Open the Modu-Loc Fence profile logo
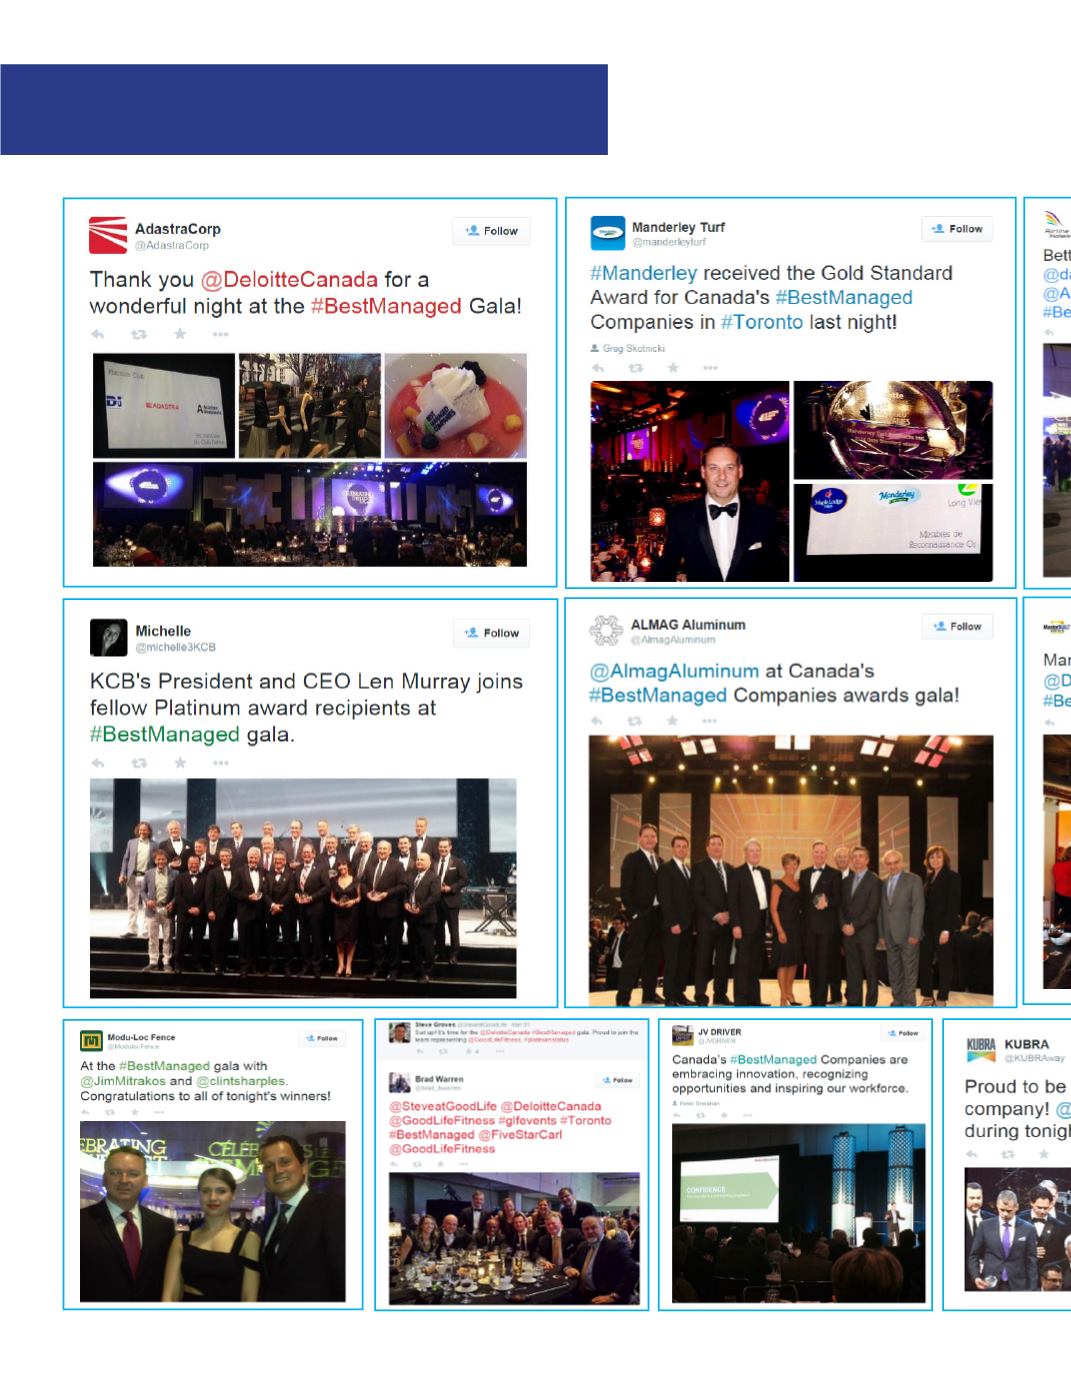This screenshot has height=1386, width=1071. (x=91, y=1042)
